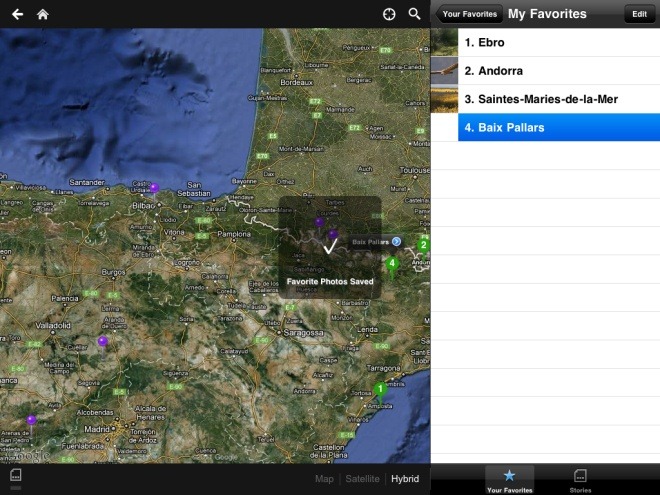Screen dimensions: 660x495
Task: Open the Saintes-Maries-de-la-Mer thumbnail photo
Action: 444,99
